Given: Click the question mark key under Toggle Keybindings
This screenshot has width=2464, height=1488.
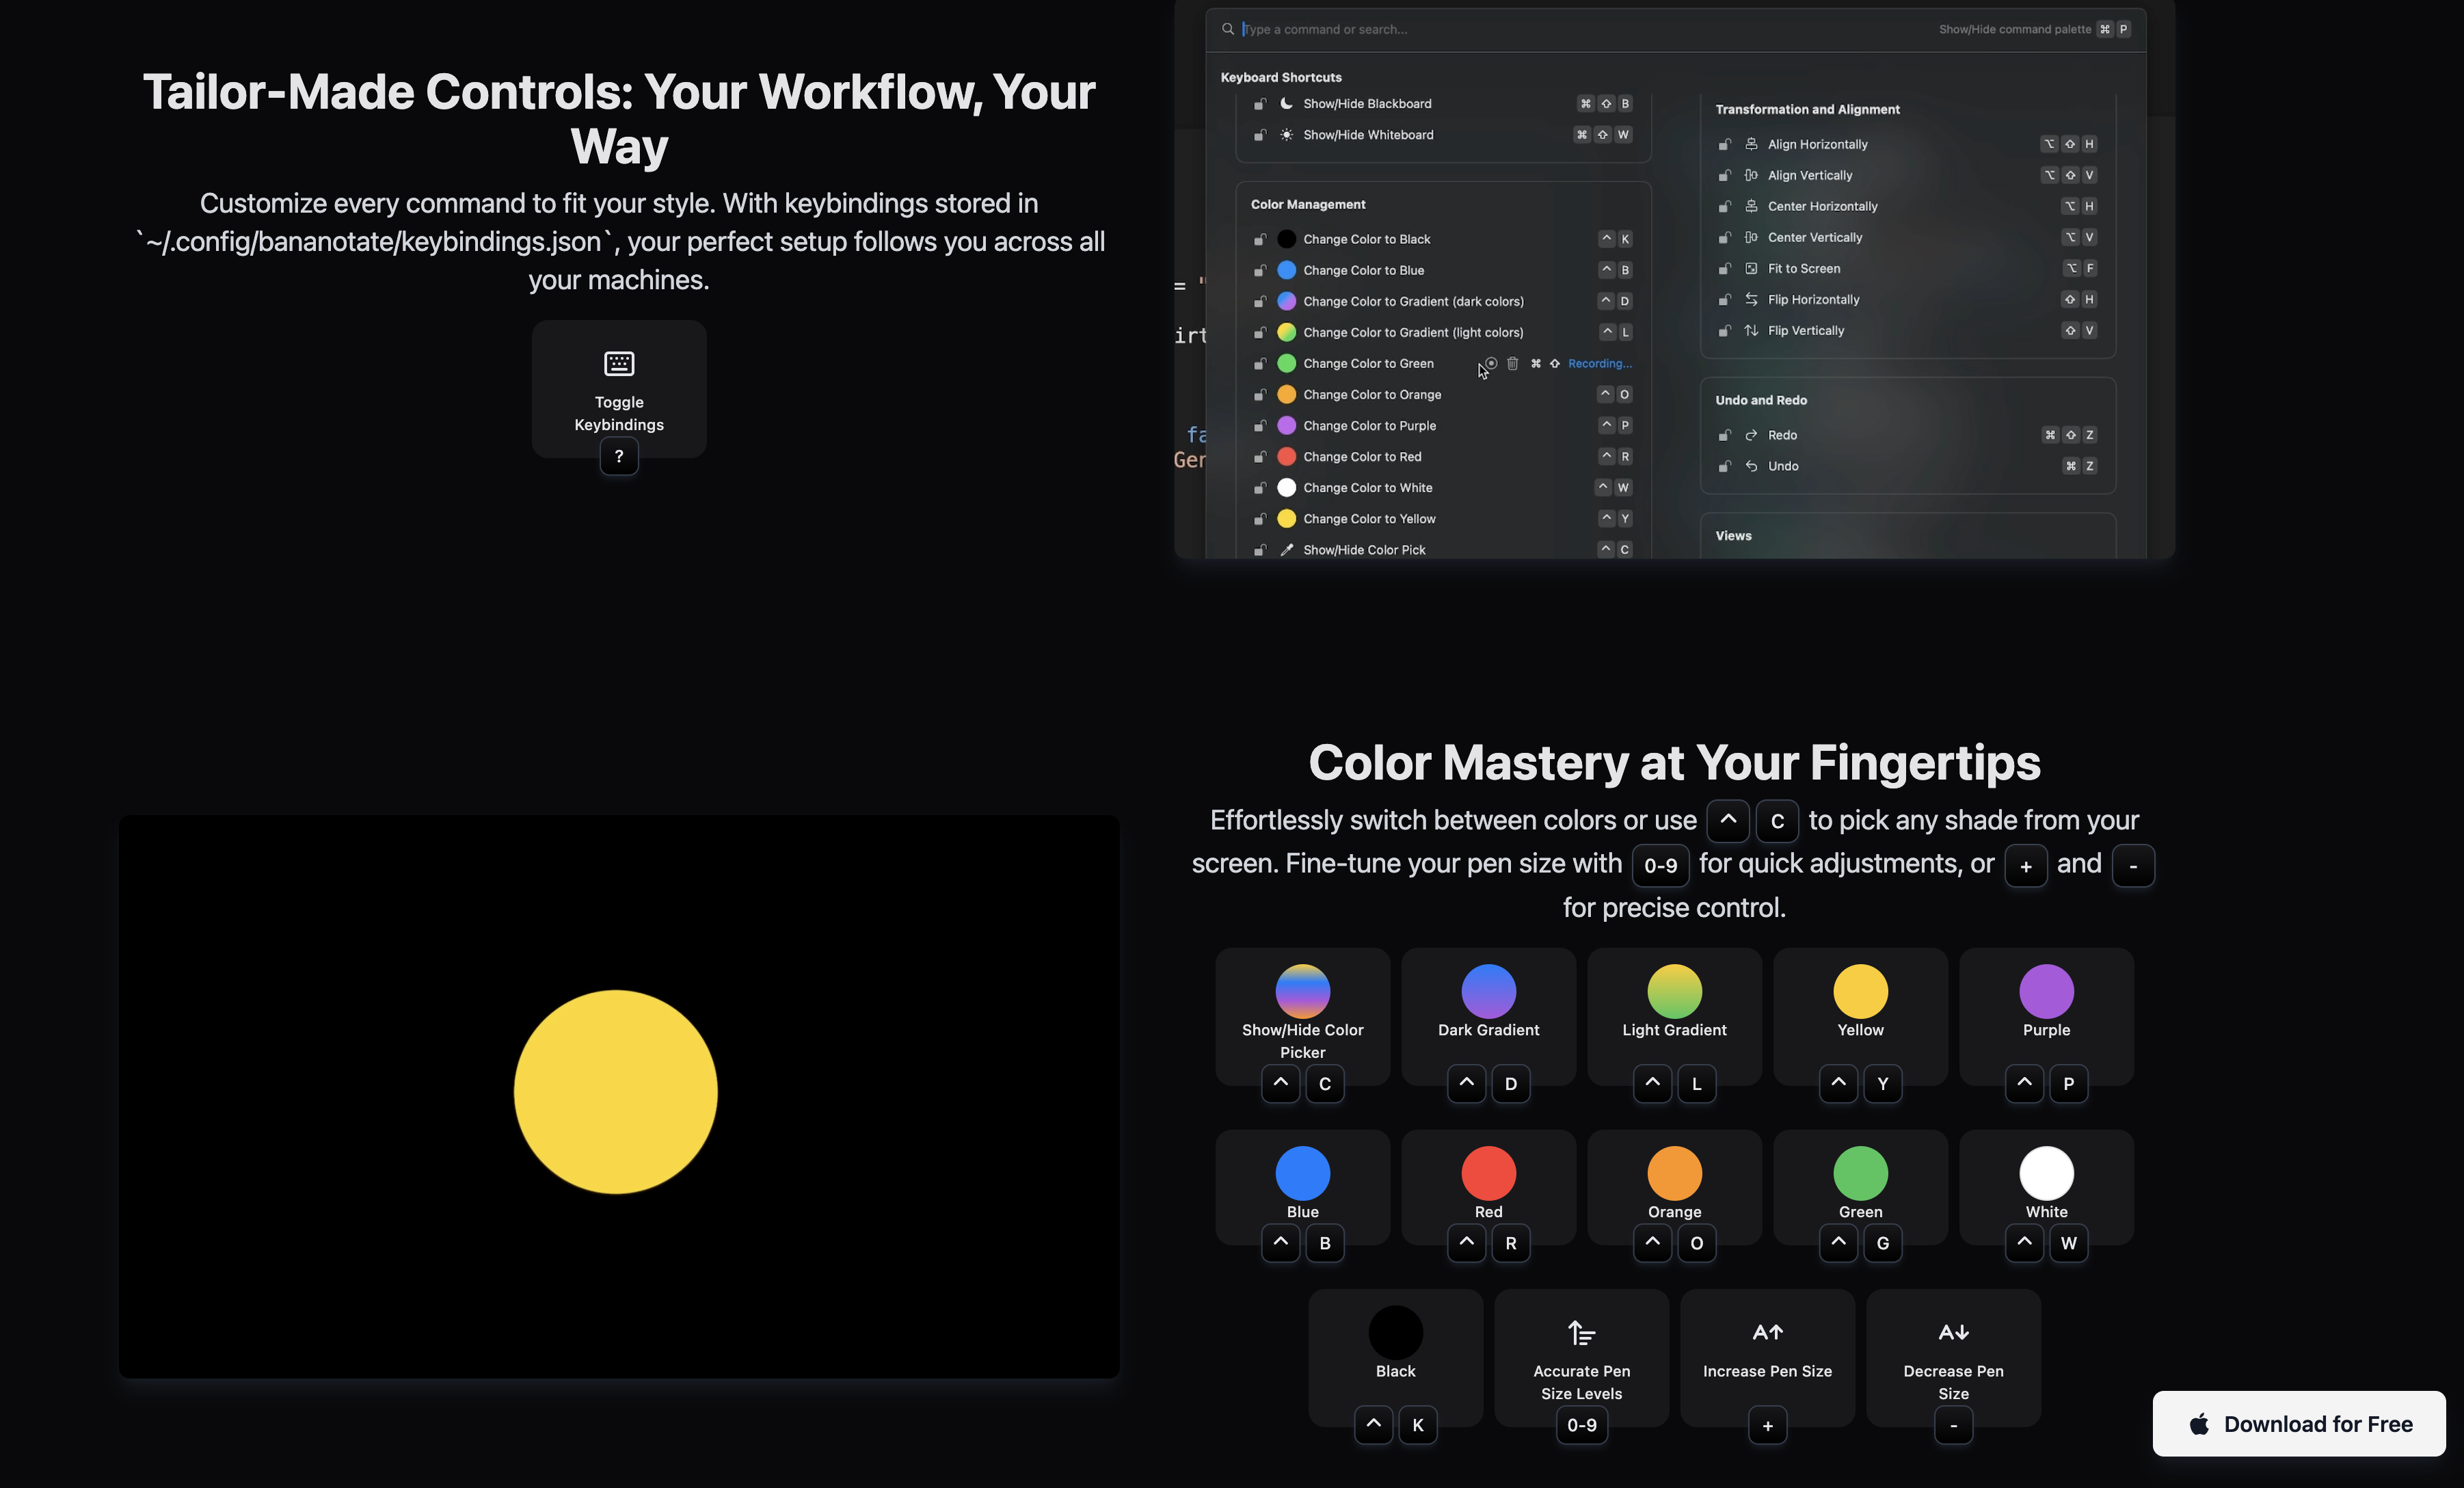Looking at the screenshot, I should click(619, 456).
